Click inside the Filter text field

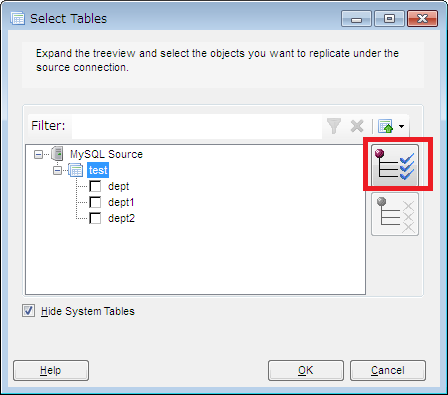pyautogui.click(x=197, y=126)
